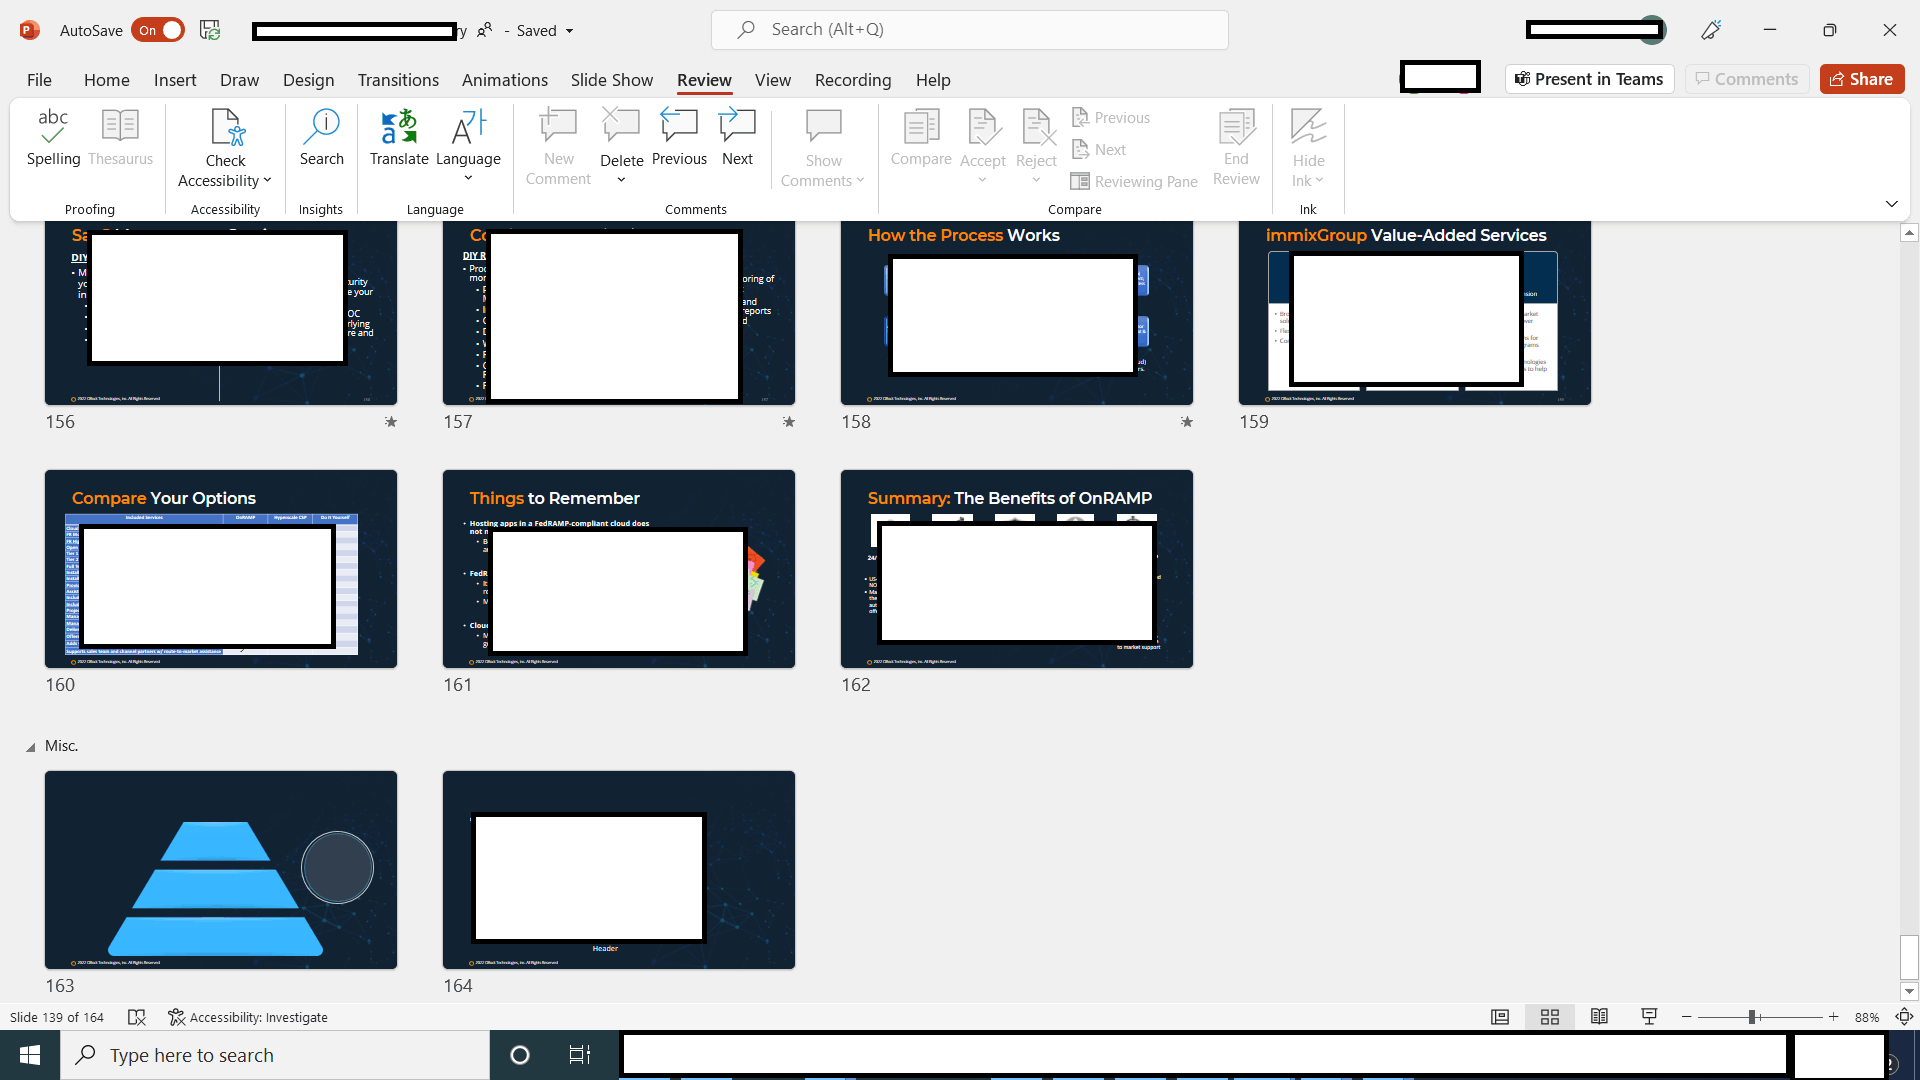Click the Compare presentations icon
1920x1080 pixels.
921,126
